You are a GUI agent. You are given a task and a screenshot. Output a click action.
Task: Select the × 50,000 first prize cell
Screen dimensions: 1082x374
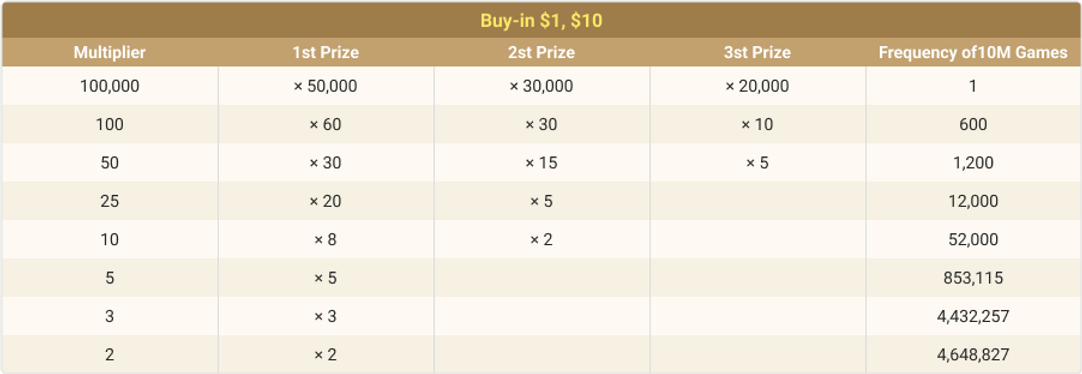tap(326, 86)
